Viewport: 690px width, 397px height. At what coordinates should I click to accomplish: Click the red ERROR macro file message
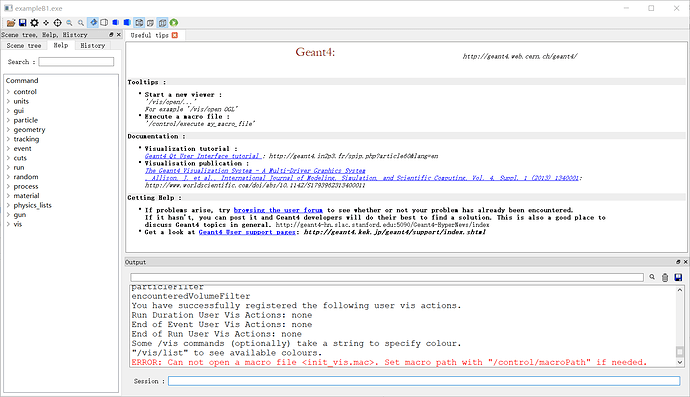point(389,362)
